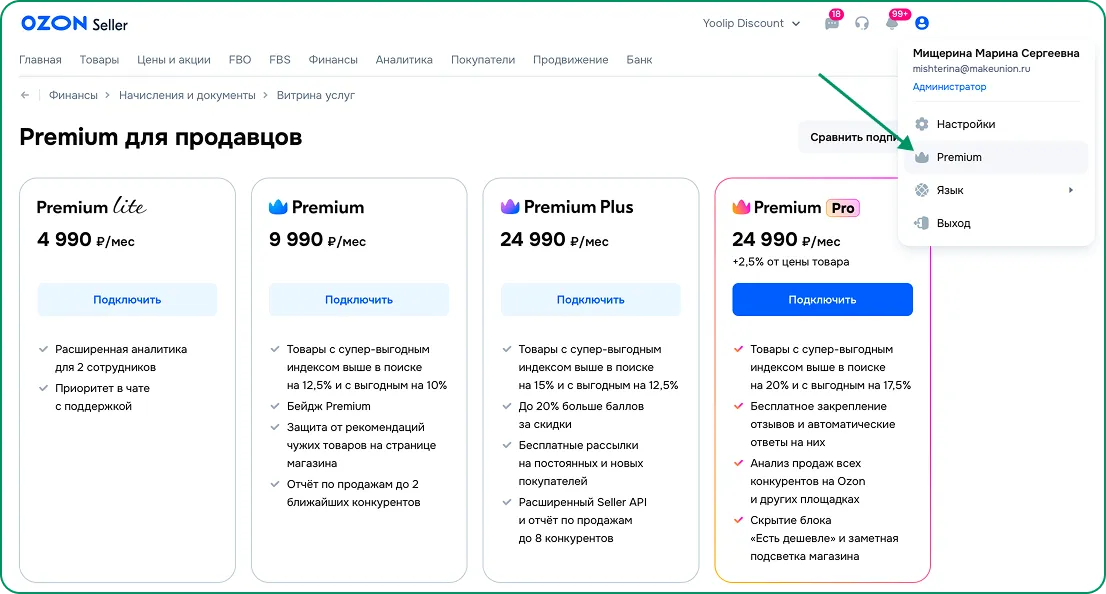The height and width of the screenshot is (594, 1106).
Task: Click Подключить for Premium Pro plan
Action: point(822,300)
